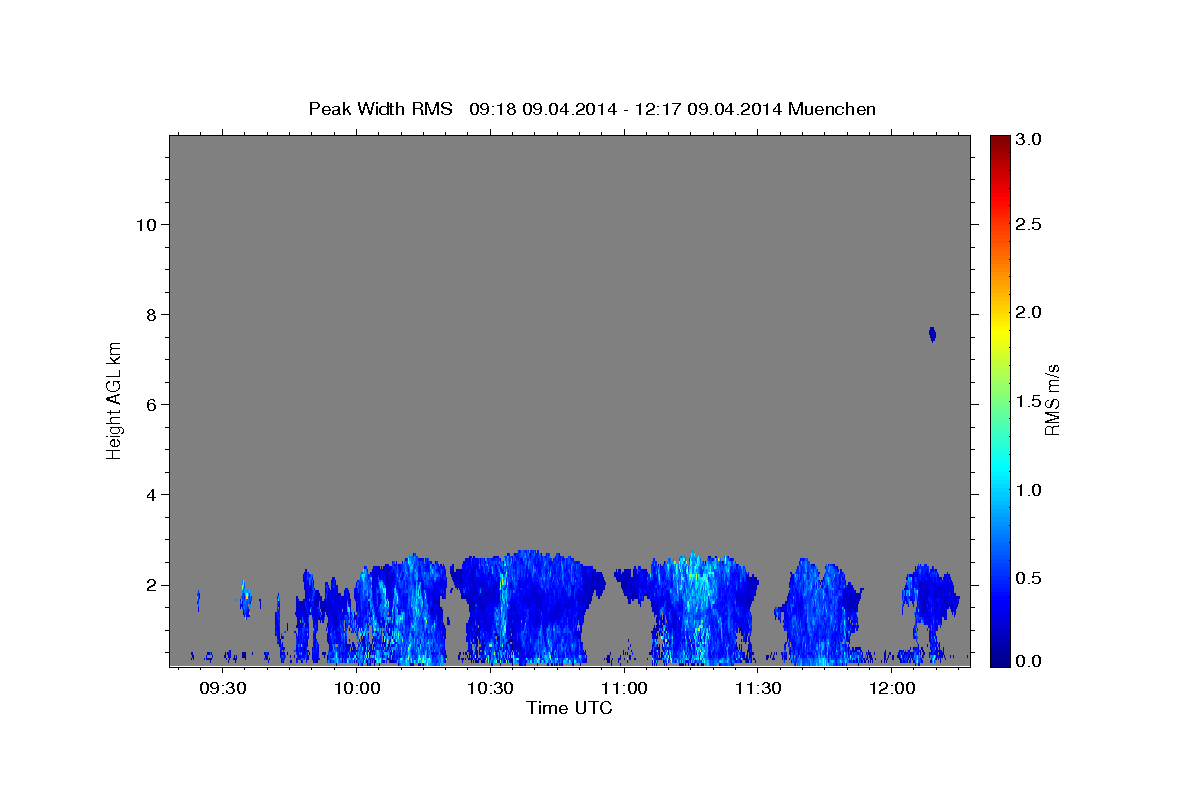Click the cloud feature around 10:40 UTC

[x=527, y=608]
